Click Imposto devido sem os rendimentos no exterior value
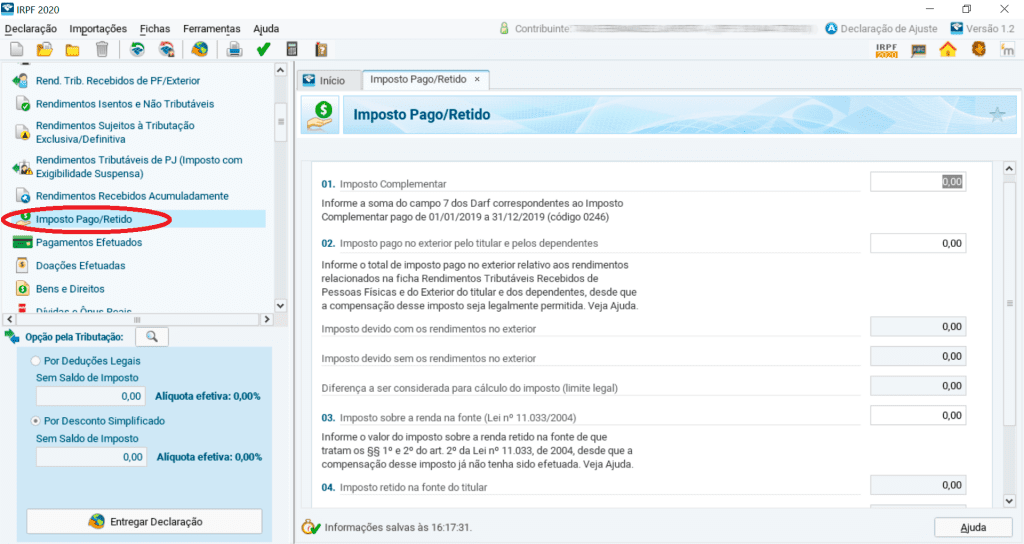Viewport: 1024px width, 544px height. 918,356
